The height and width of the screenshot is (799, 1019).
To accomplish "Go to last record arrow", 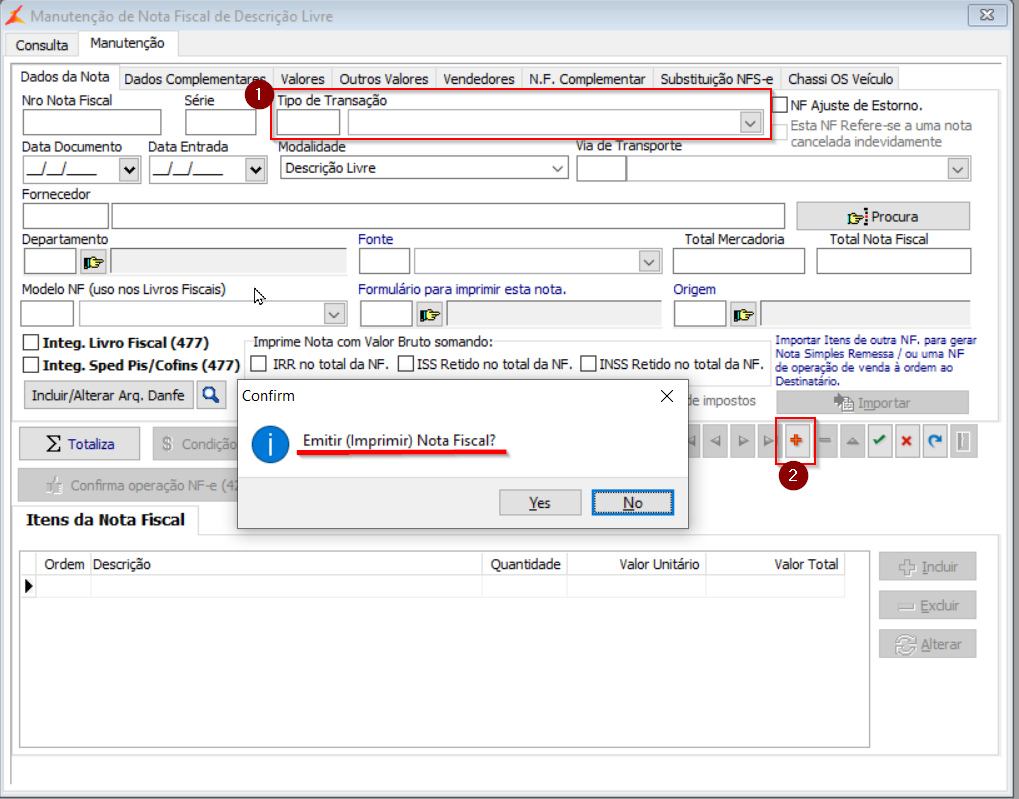I will (769, 441).
